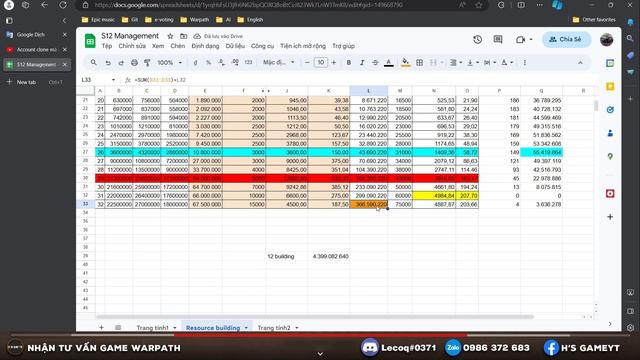The width and height of the screenshot is (640, 360).
Task: Open the Xem menu
Action: [x=158, y=46]
